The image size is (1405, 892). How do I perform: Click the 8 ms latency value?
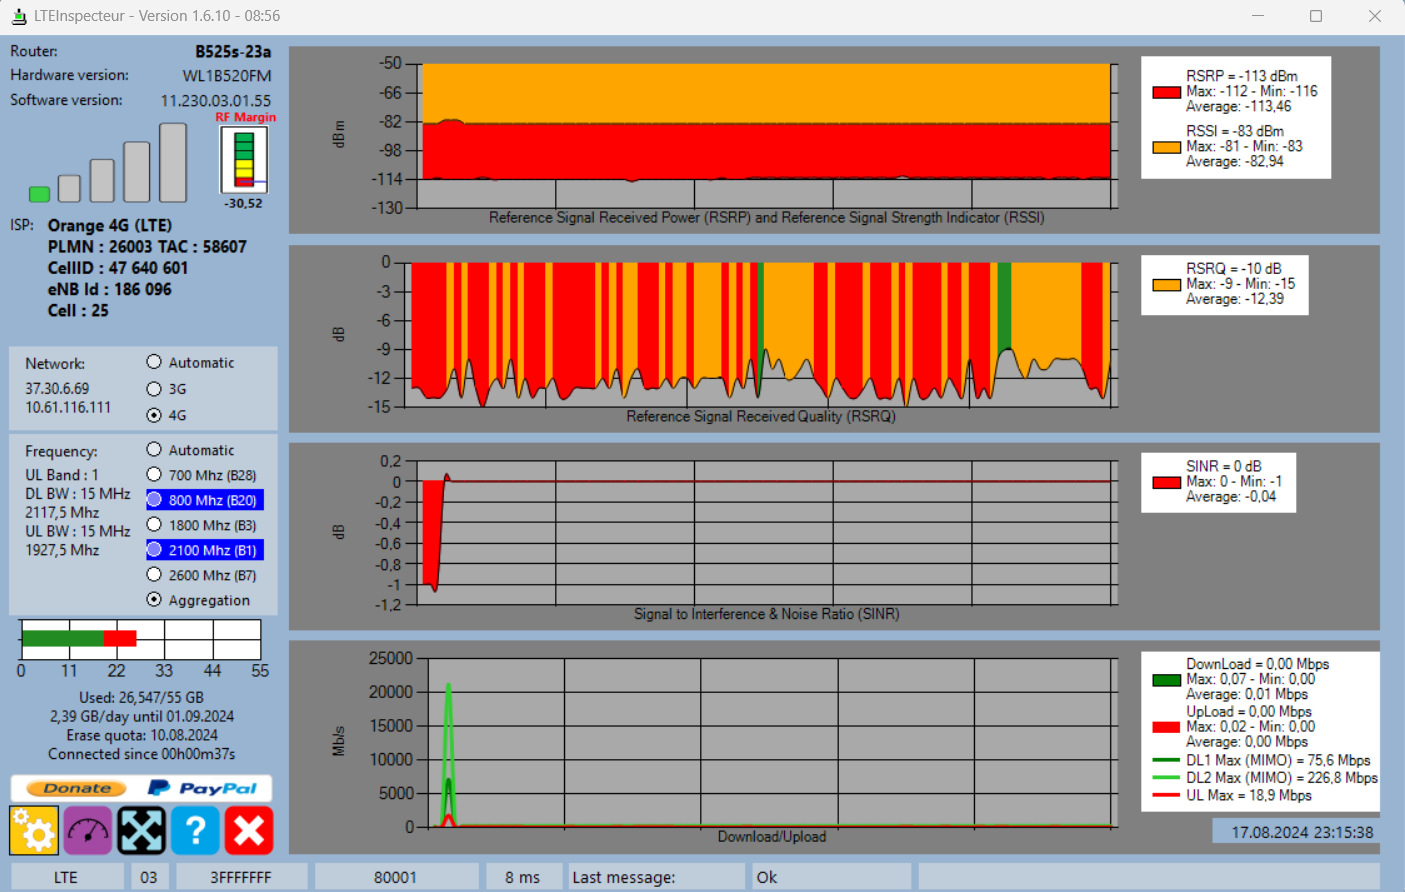pyautogui.click(x=522, y=877)
